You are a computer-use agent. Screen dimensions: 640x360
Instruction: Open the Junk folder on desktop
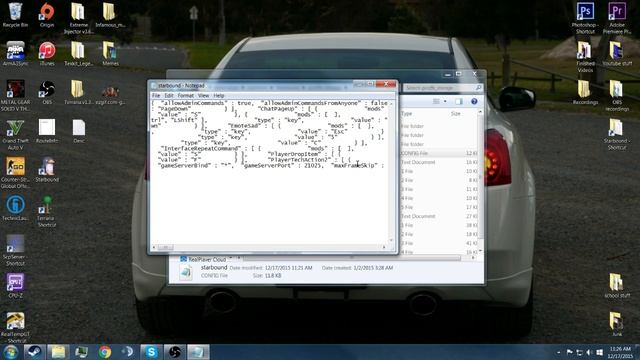pos(617,324)
